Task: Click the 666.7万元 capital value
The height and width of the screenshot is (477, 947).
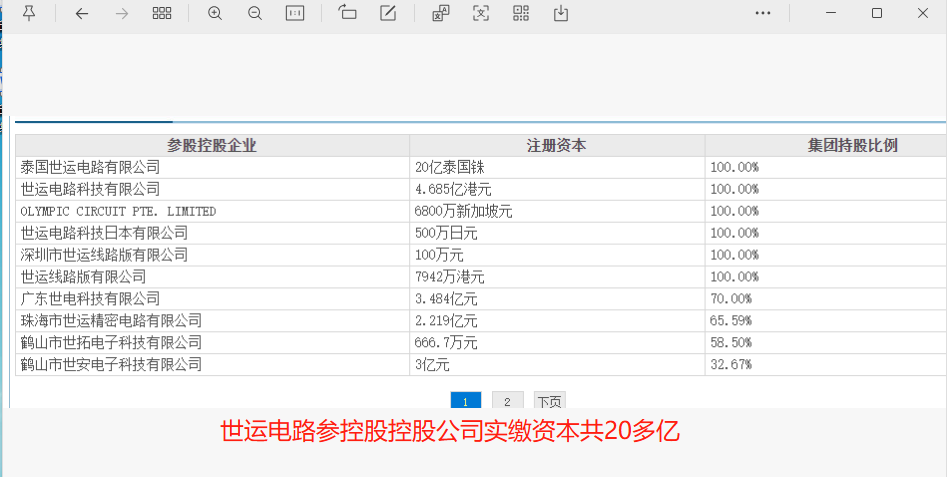Action: pyautogui.click(x=446, y=343)
